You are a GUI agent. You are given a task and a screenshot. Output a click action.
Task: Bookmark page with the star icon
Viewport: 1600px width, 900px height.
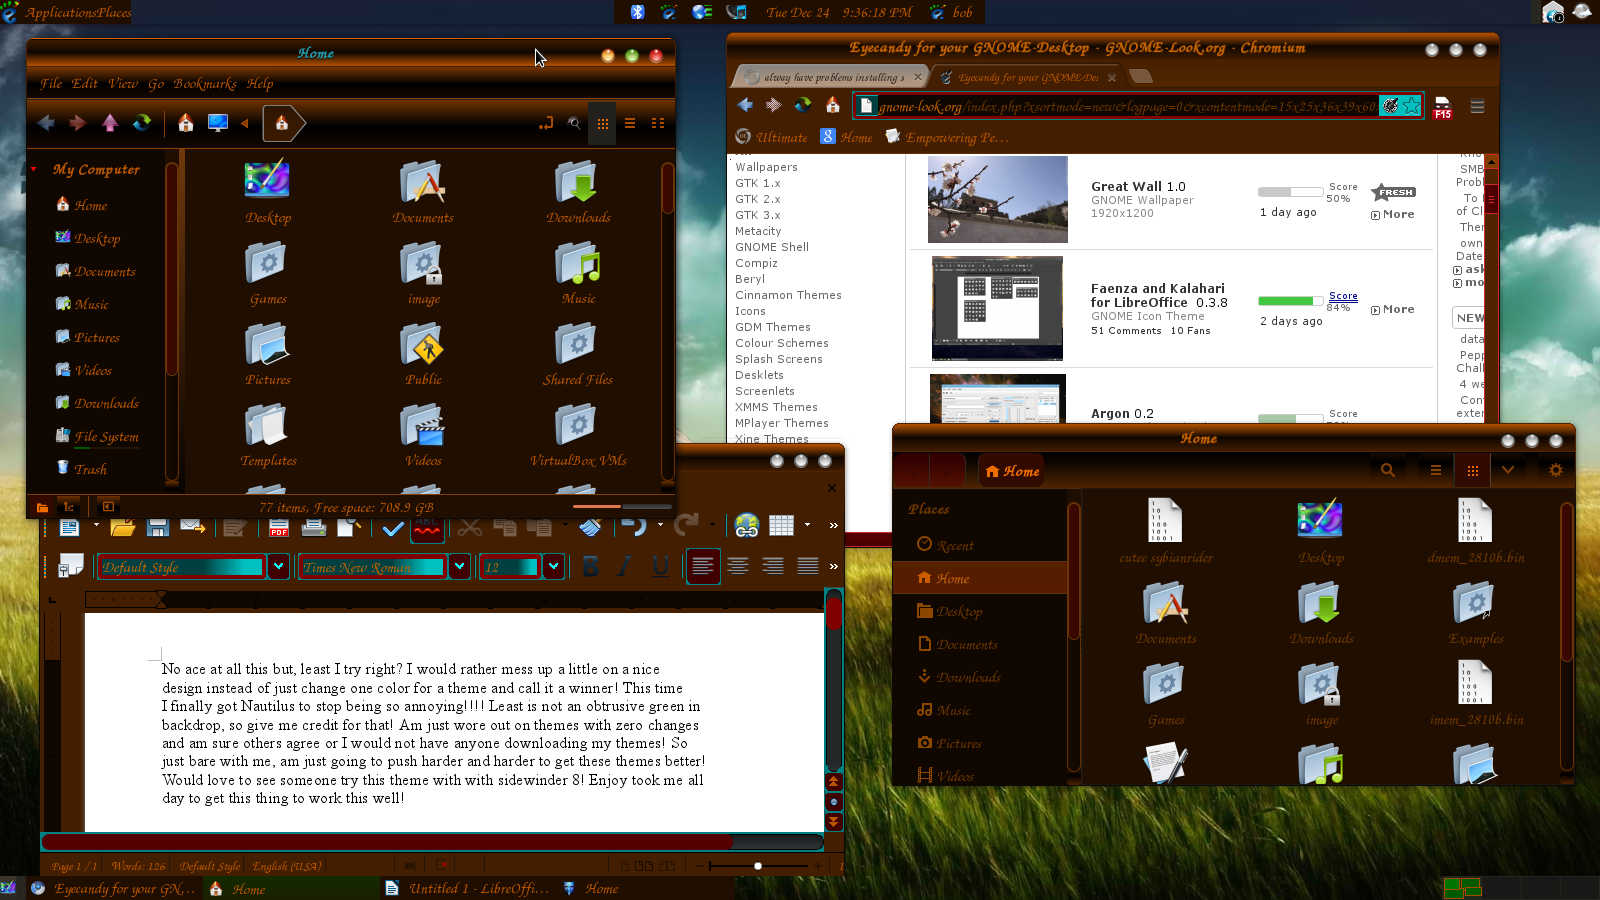(1411, 105)
